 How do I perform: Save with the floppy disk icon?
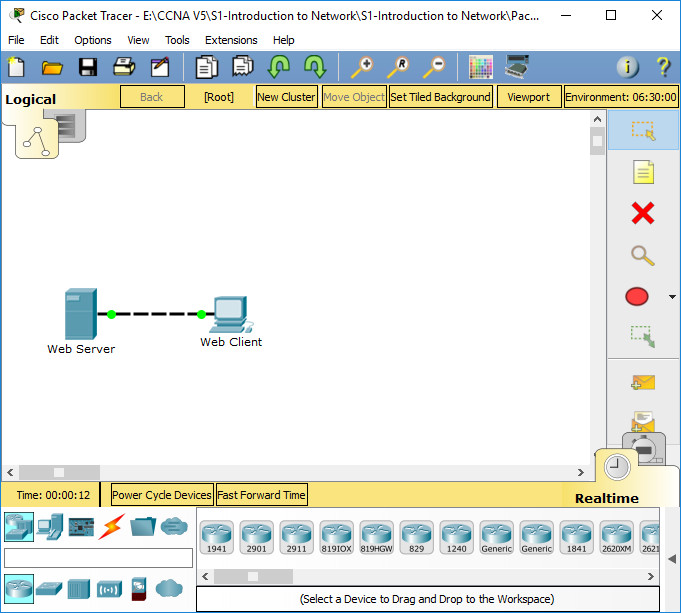(88, 67)
